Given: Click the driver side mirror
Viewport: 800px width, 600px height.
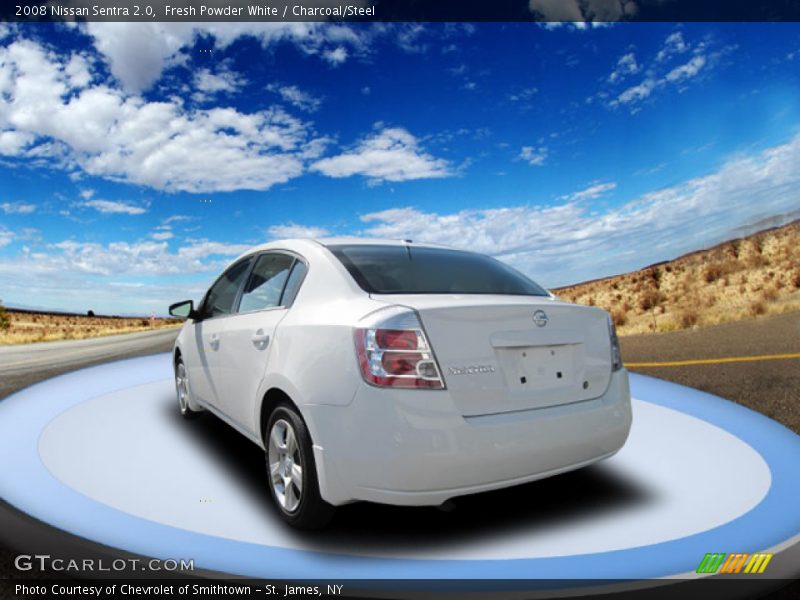Looking at the screenshot, I should [181, 309].
